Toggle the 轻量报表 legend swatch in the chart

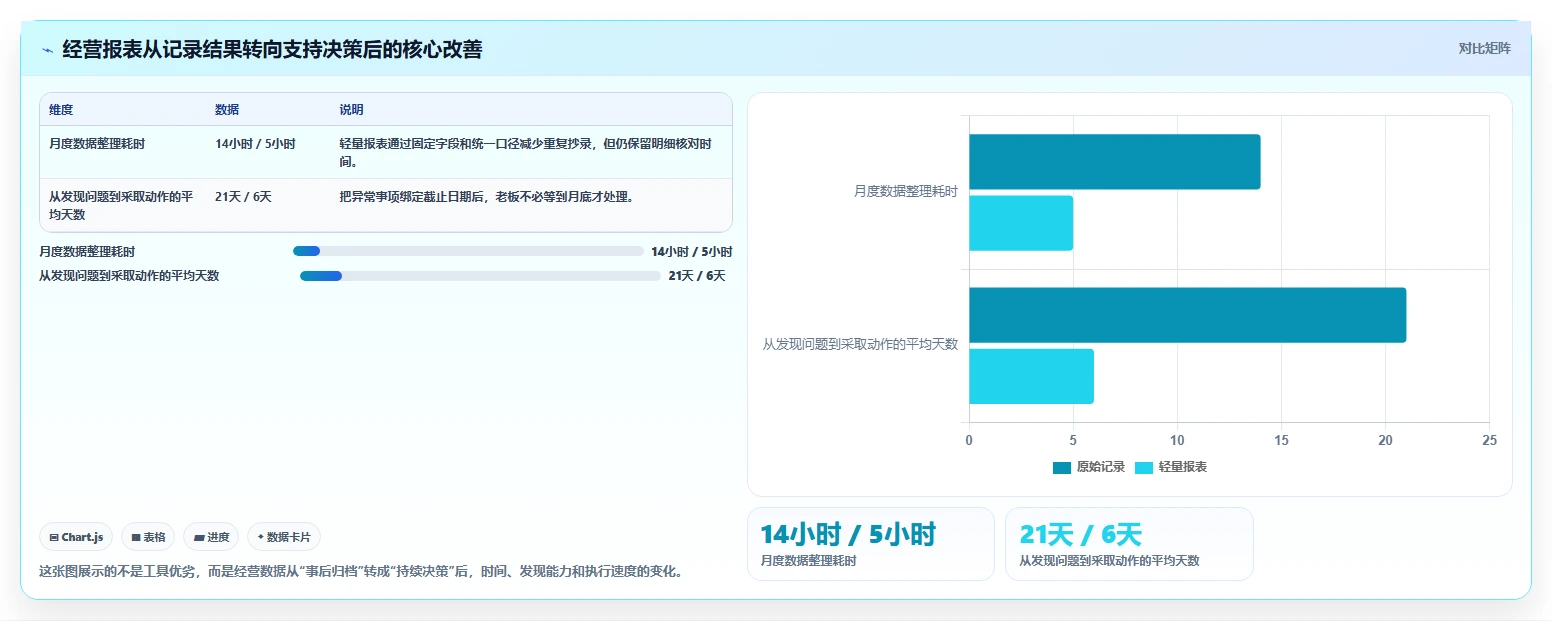[x=1144, y=467]
